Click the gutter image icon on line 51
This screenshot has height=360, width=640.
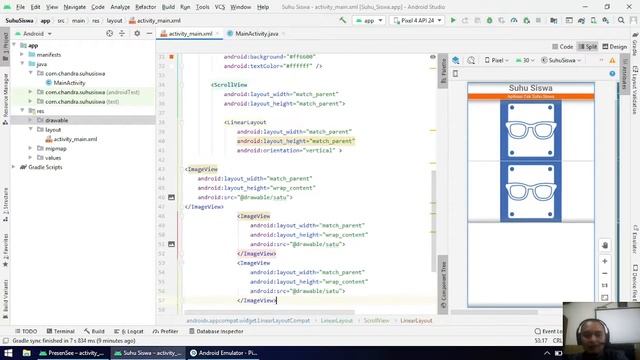tap(171, 244)
